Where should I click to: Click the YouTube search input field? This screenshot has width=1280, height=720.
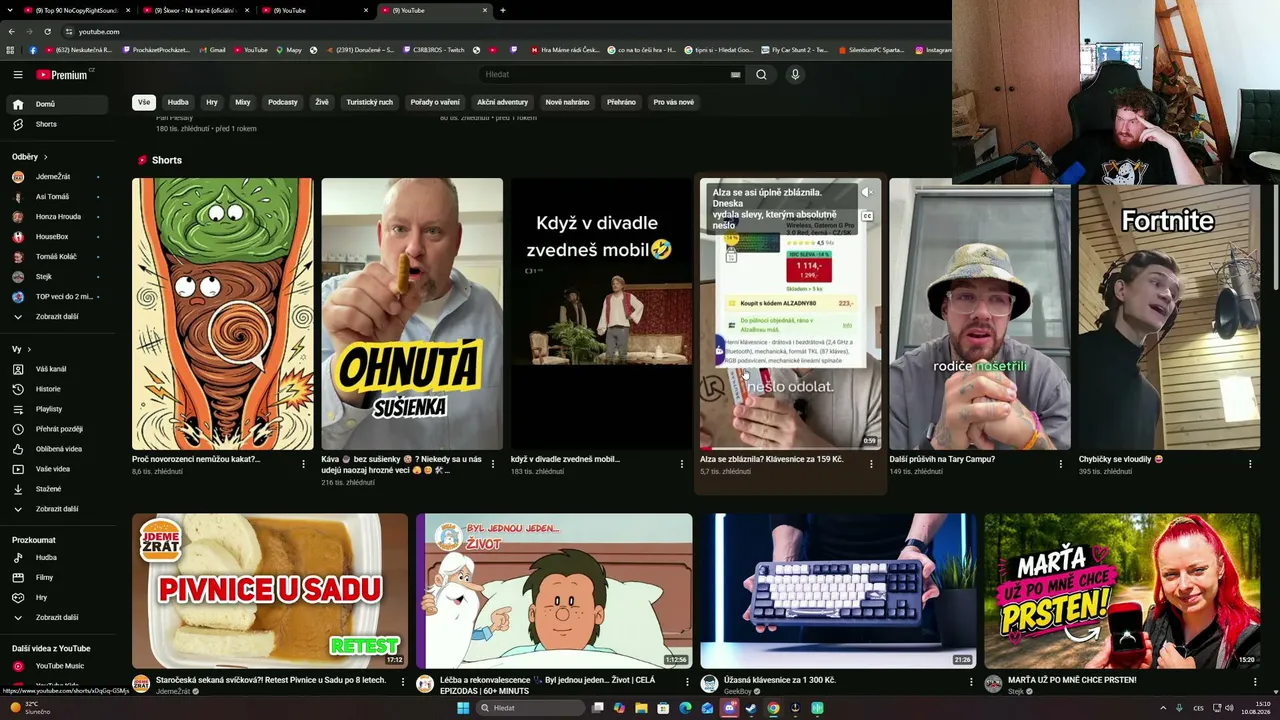pos(605,75)
